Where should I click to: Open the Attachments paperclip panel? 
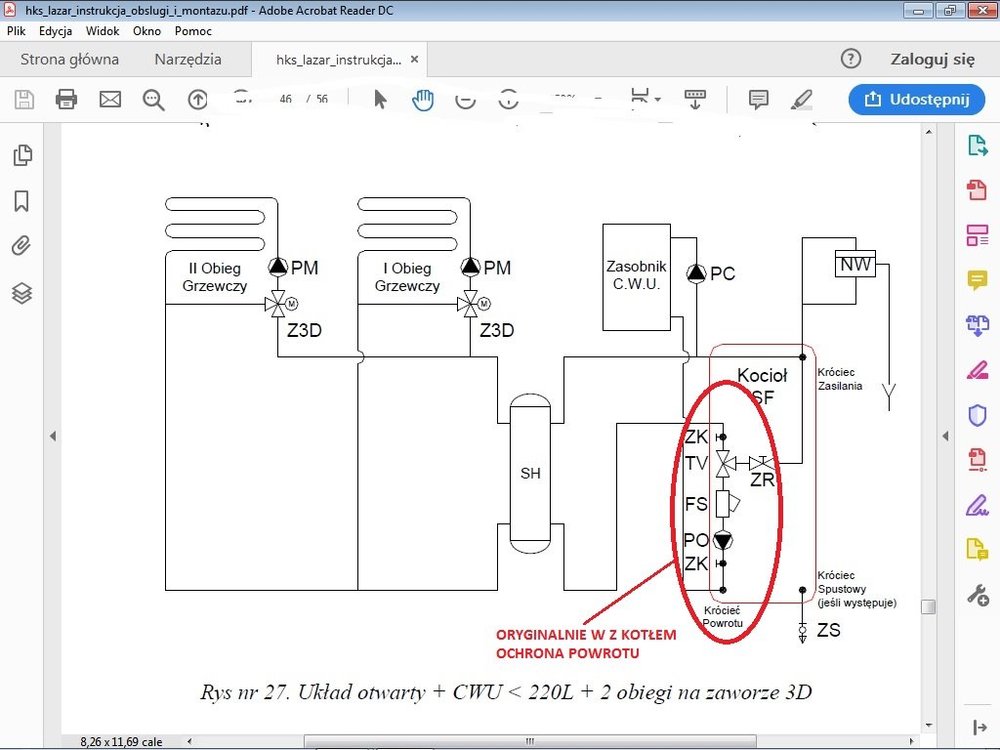click(21, 246)
